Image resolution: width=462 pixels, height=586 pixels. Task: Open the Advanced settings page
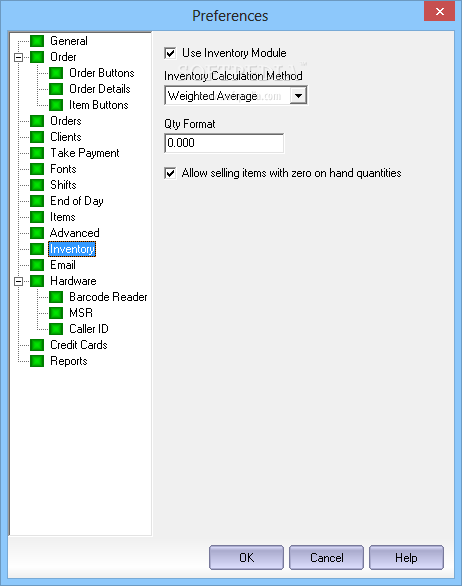(75, 233)
